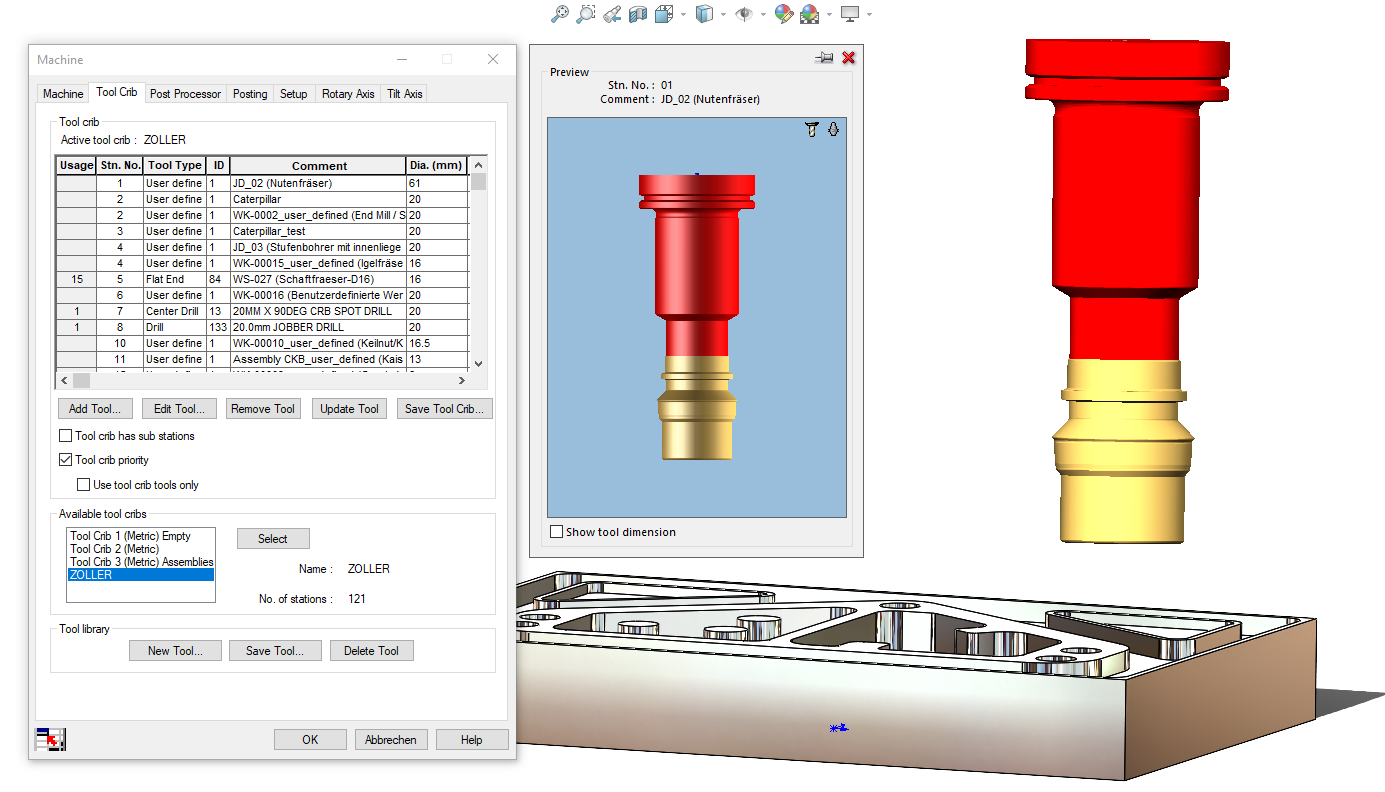Image resolution: width=1385 pixels, height=792 pixels.
Task: Click the Edit Appearance color ball icon
Action: coord(783,14)
